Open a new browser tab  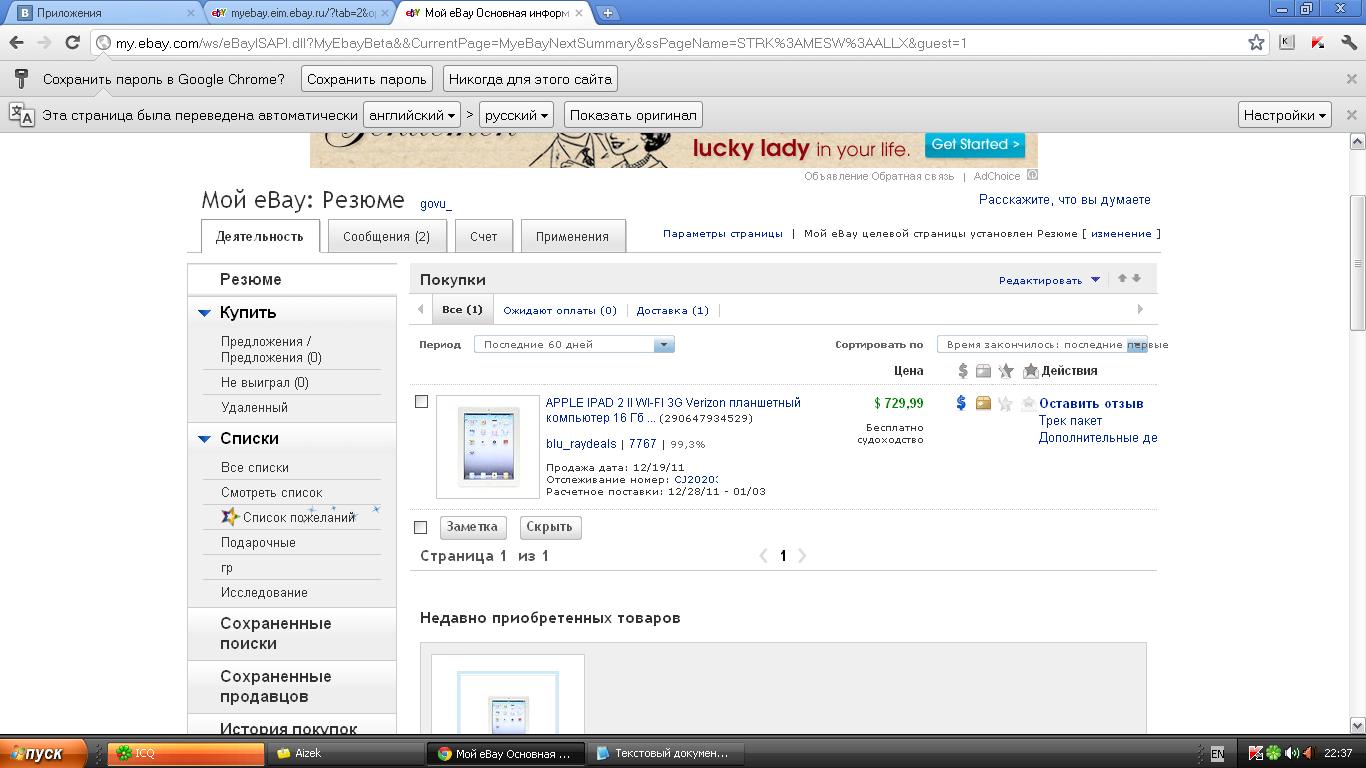pos(607,13)
